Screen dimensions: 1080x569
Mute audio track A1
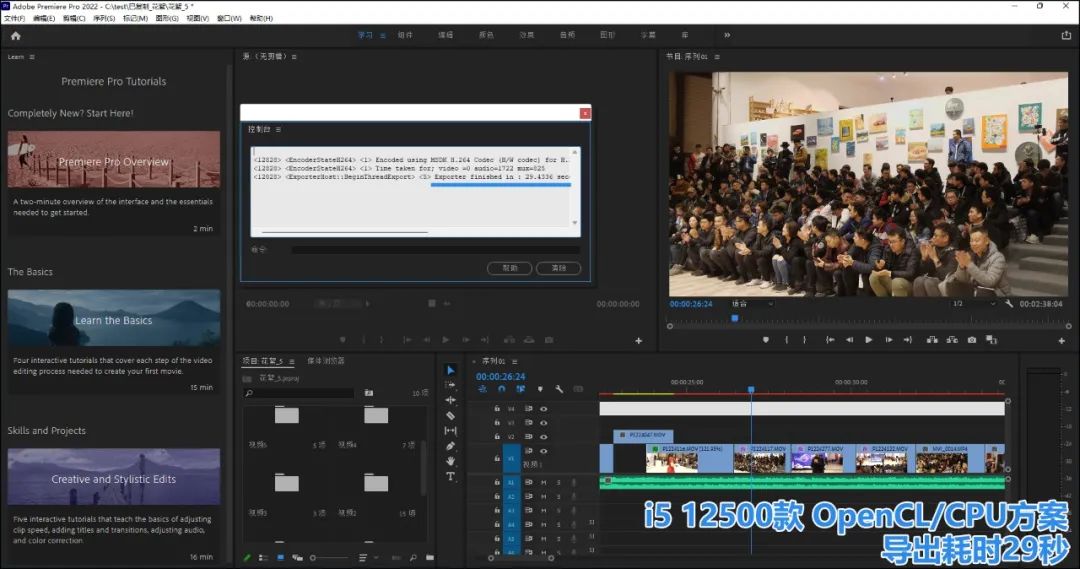click(x=544, y=482)
